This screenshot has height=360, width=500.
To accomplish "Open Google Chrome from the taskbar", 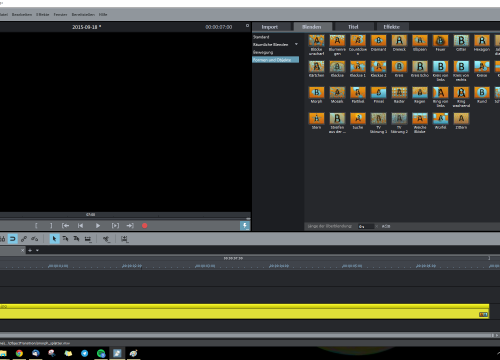I will [19, 353].
